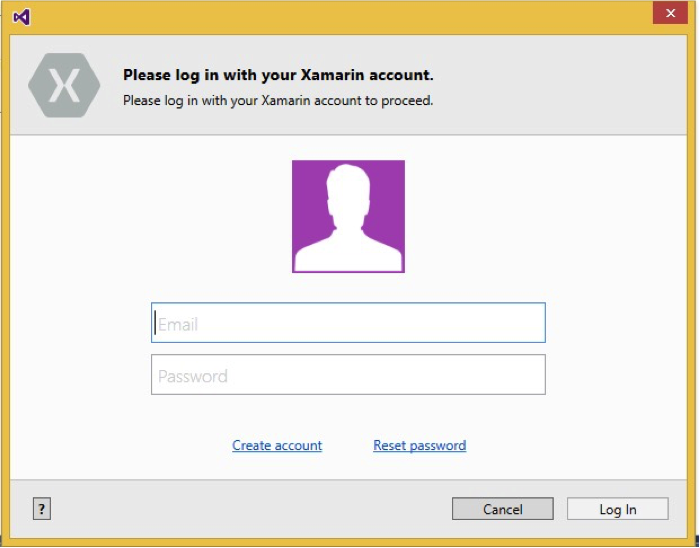Screen dimensions: 700x548
Task: Click the 'to proceed' subtitle text
Action: (x=278, y=100)
